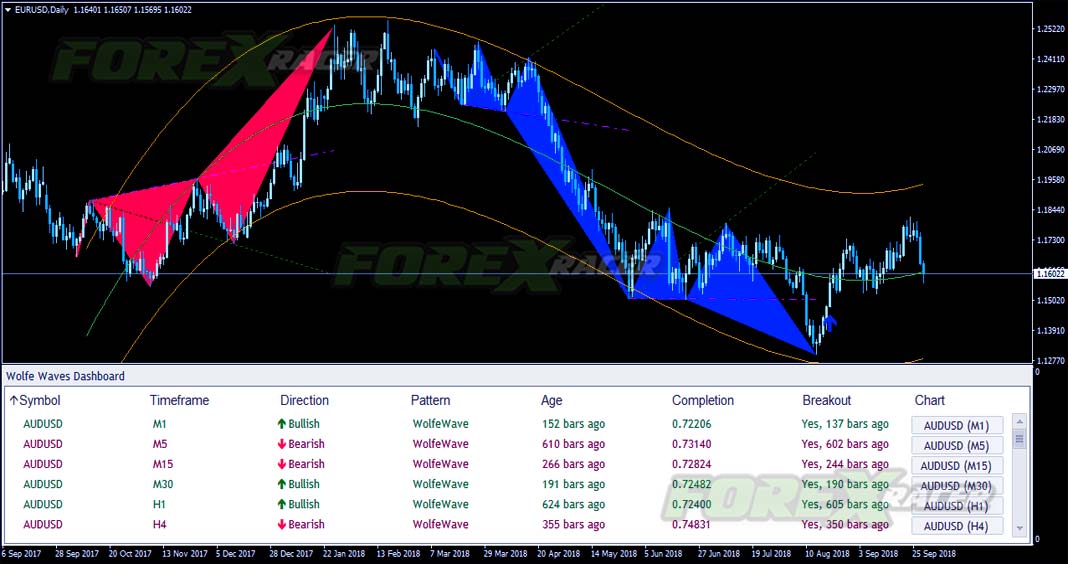Click completion value 0.72482
This screenshot has width=1068, height=564.
(691, 484)
